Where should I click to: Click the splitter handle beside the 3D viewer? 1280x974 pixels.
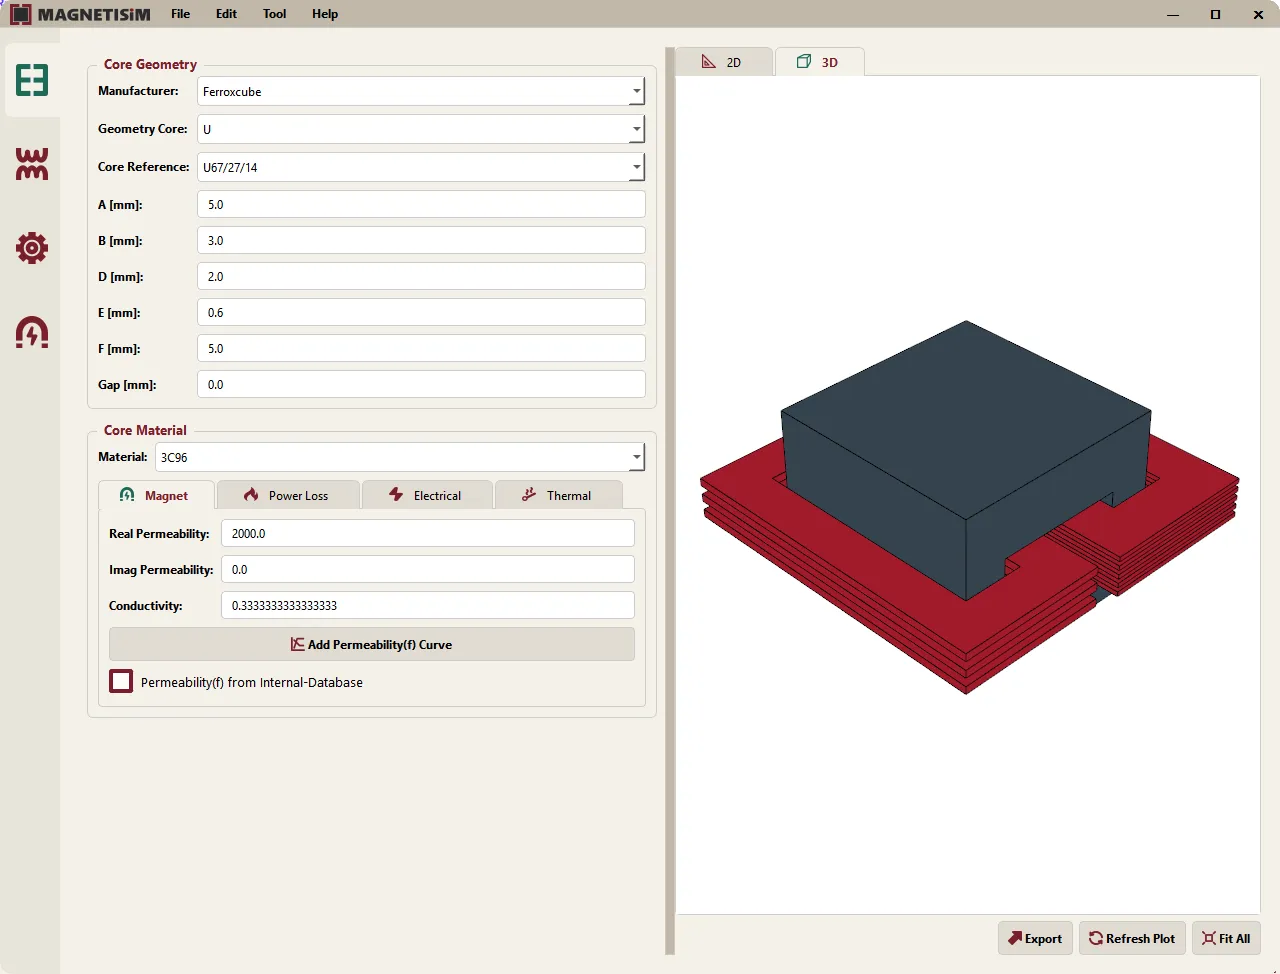pyautogui.click(x=670, y=500)
